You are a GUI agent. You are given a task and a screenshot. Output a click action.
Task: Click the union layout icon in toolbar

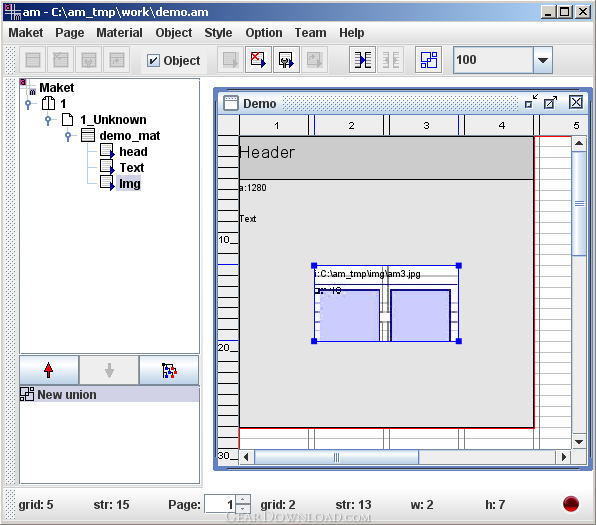pyautogui.click(x=428, y=60)
